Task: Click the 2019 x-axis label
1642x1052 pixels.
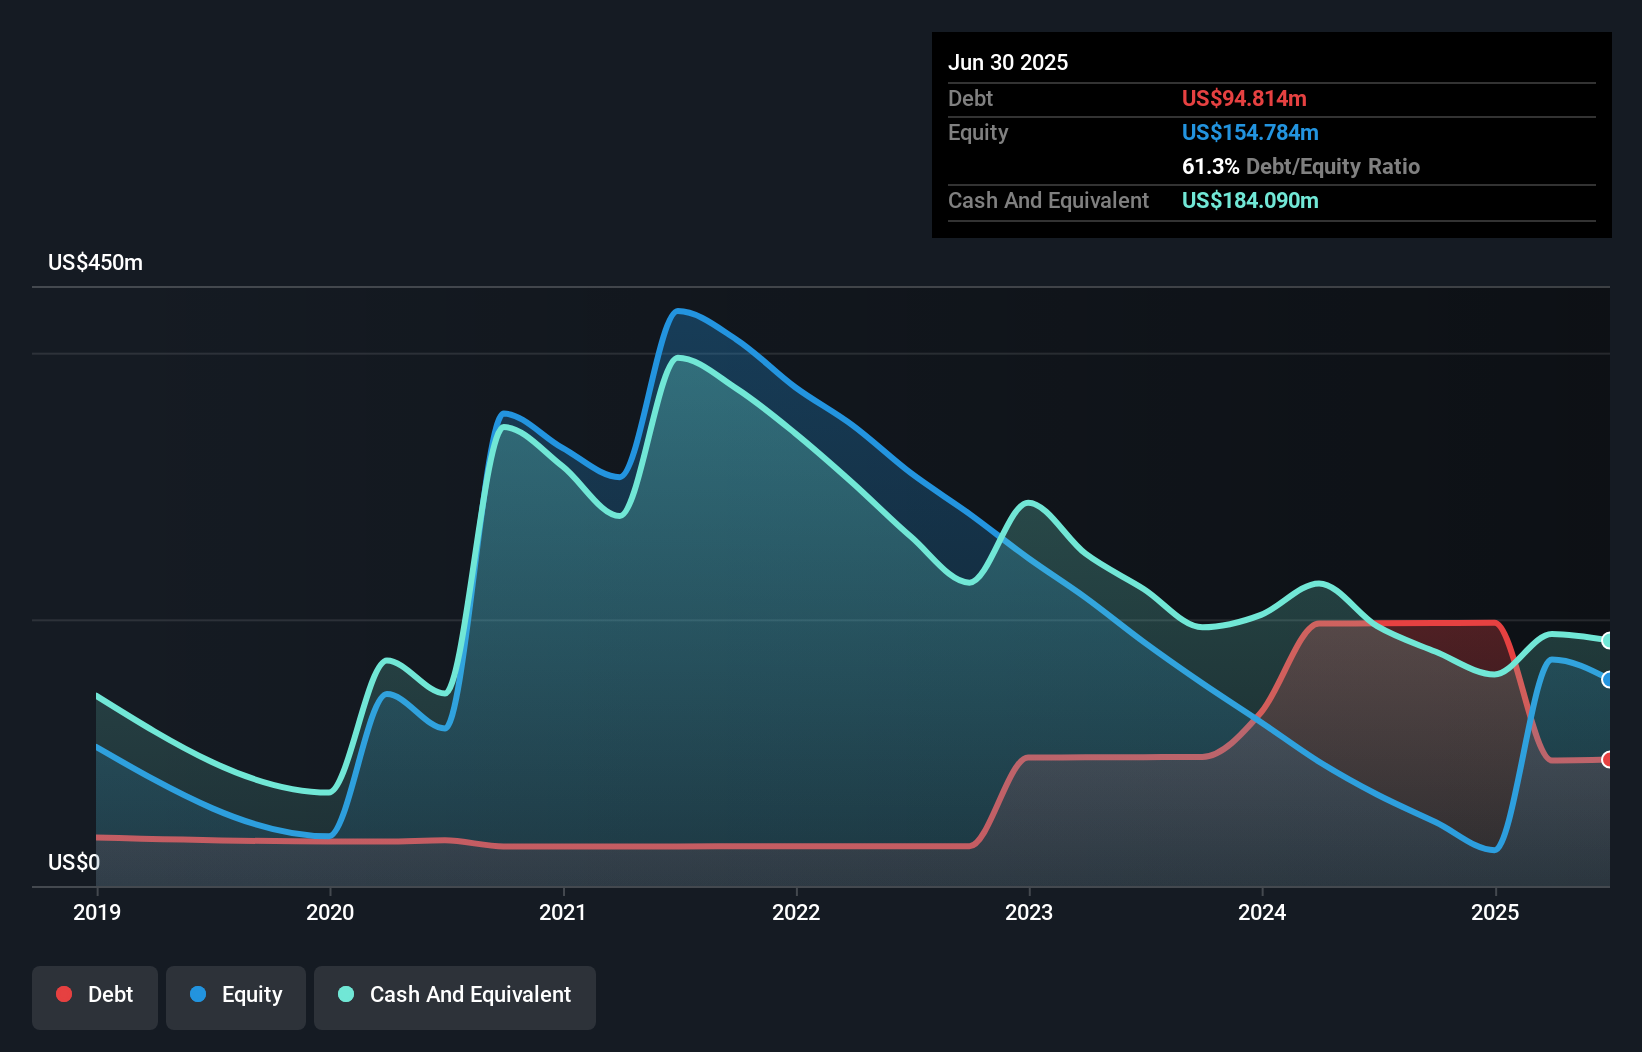Action: tap(97, 912)
